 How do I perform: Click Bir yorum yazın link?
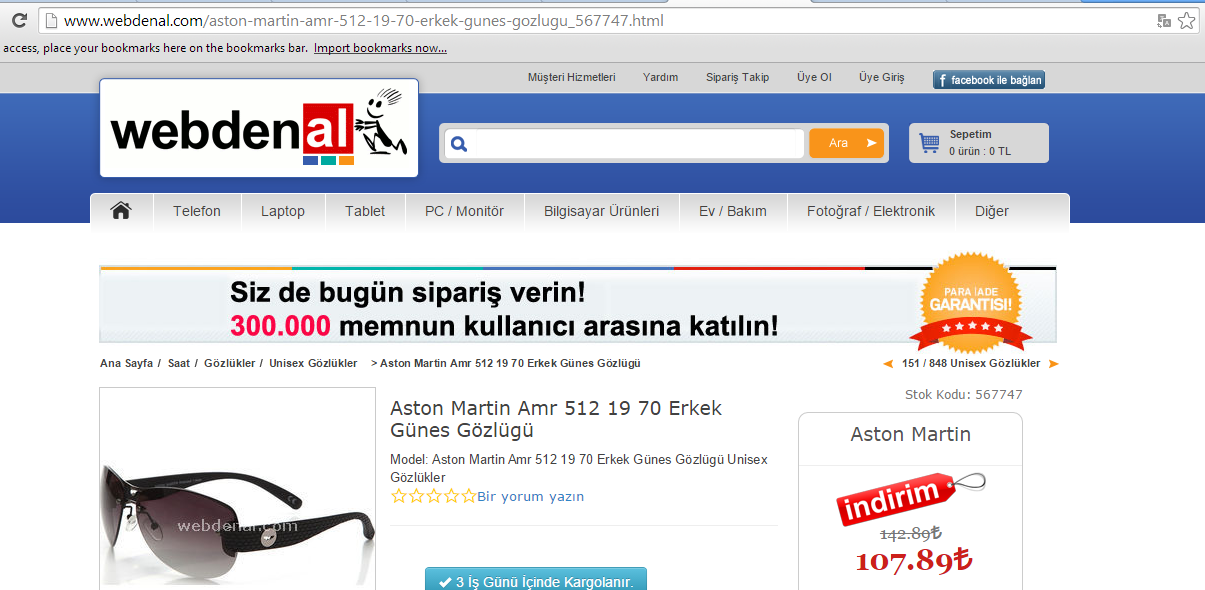(530, 496)
